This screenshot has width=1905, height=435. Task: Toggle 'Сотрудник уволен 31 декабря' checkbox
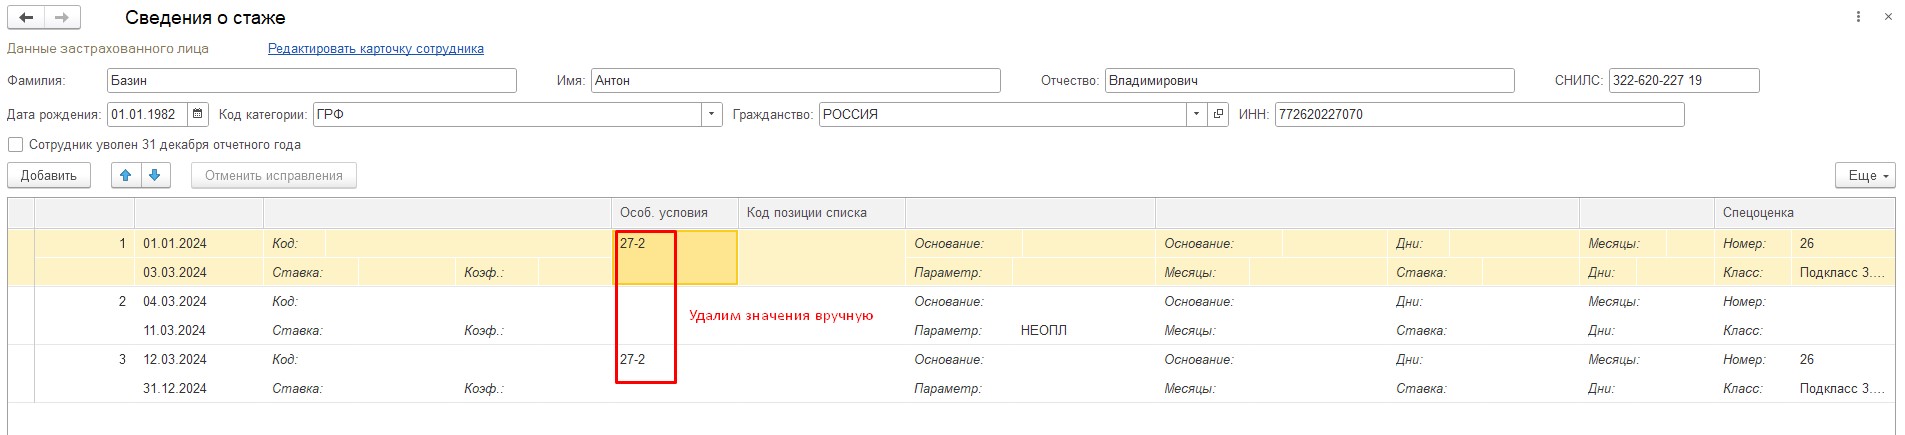(15, 145)
